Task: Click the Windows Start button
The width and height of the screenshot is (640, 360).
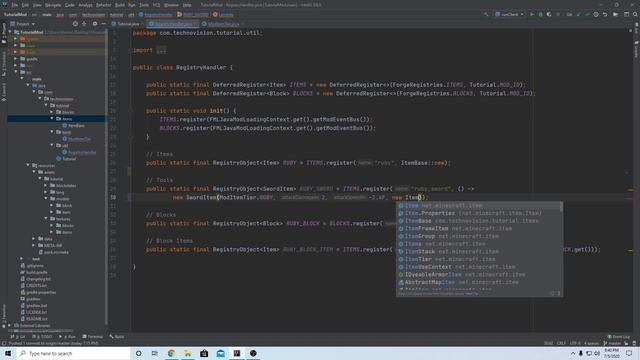Action: pyautogui.click(x=8, y=353)
